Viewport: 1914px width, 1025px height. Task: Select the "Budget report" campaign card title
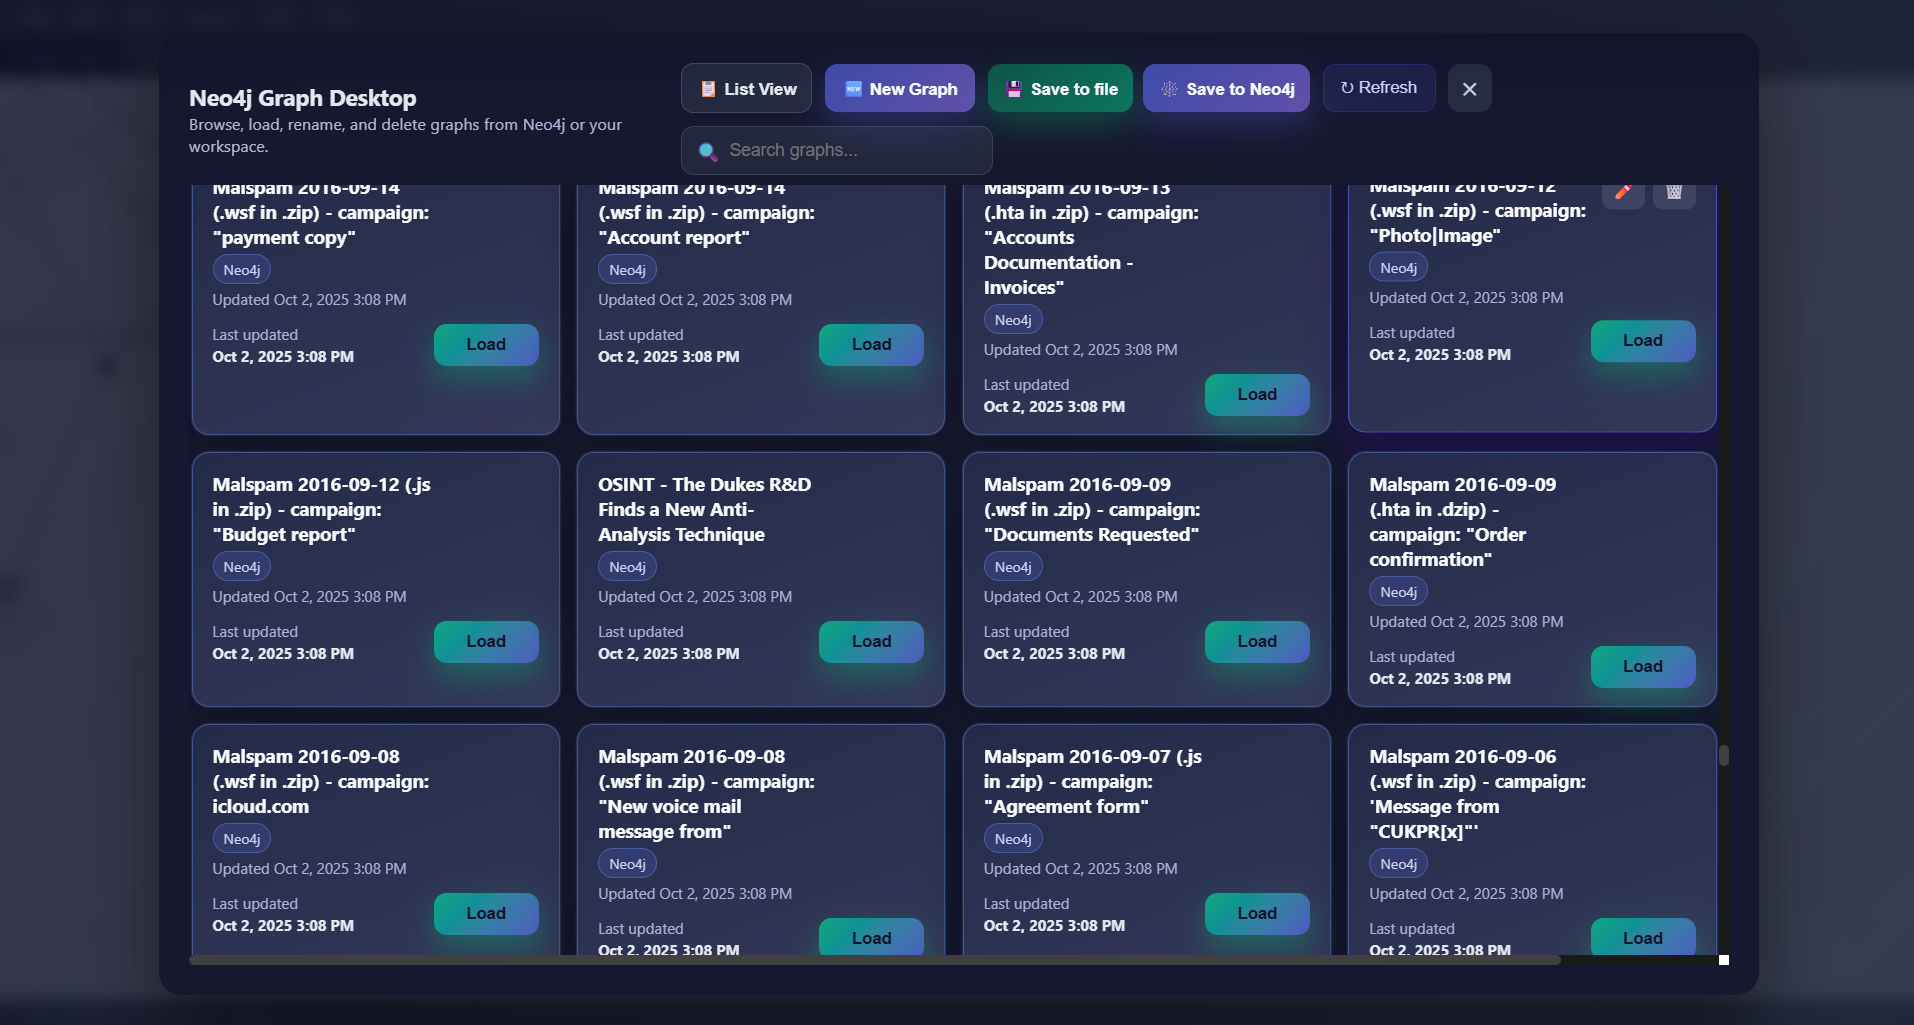(322, 510)
